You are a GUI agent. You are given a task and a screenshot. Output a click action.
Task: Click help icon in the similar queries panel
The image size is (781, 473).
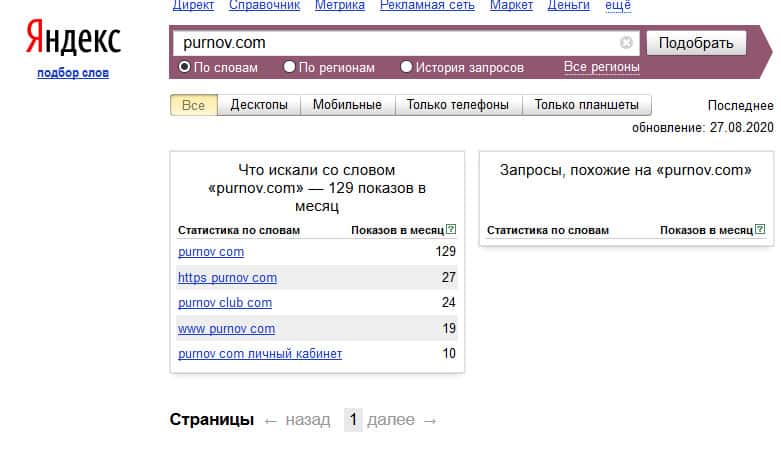point(761,230)
